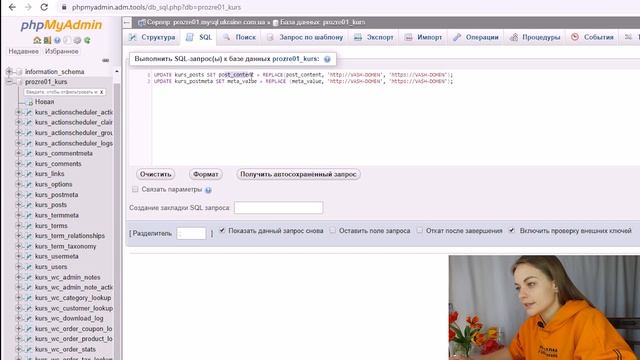Click the Разделитель delimiter field
Screen dimensions: 640x360
pyautogui.click(x=191, y=233)
